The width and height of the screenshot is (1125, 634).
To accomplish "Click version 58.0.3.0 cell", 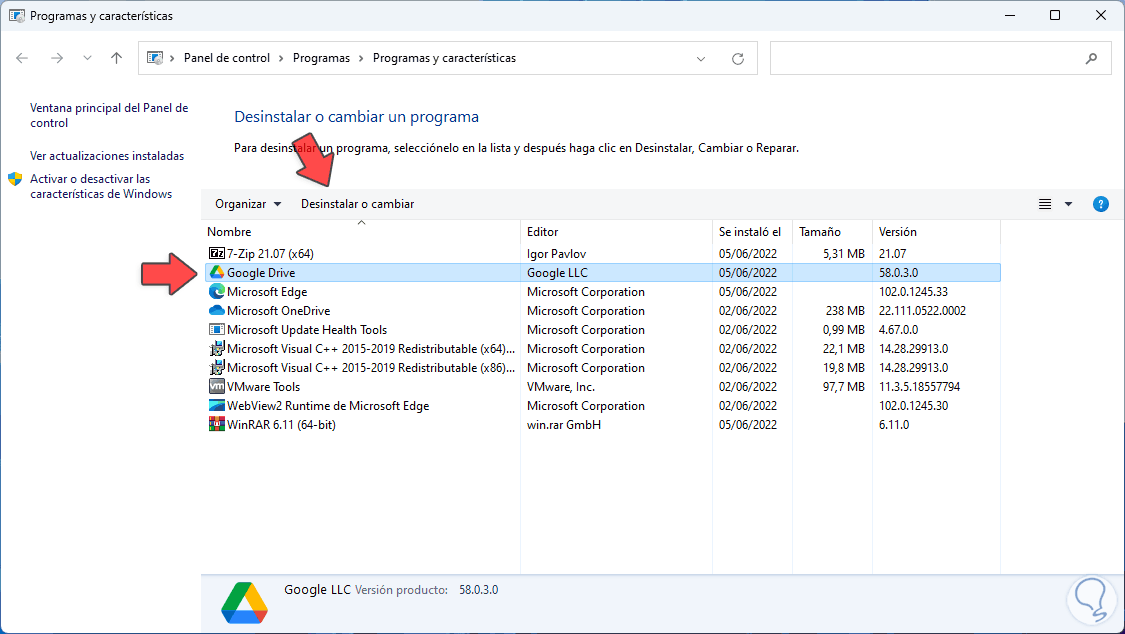I will (898, 273).
